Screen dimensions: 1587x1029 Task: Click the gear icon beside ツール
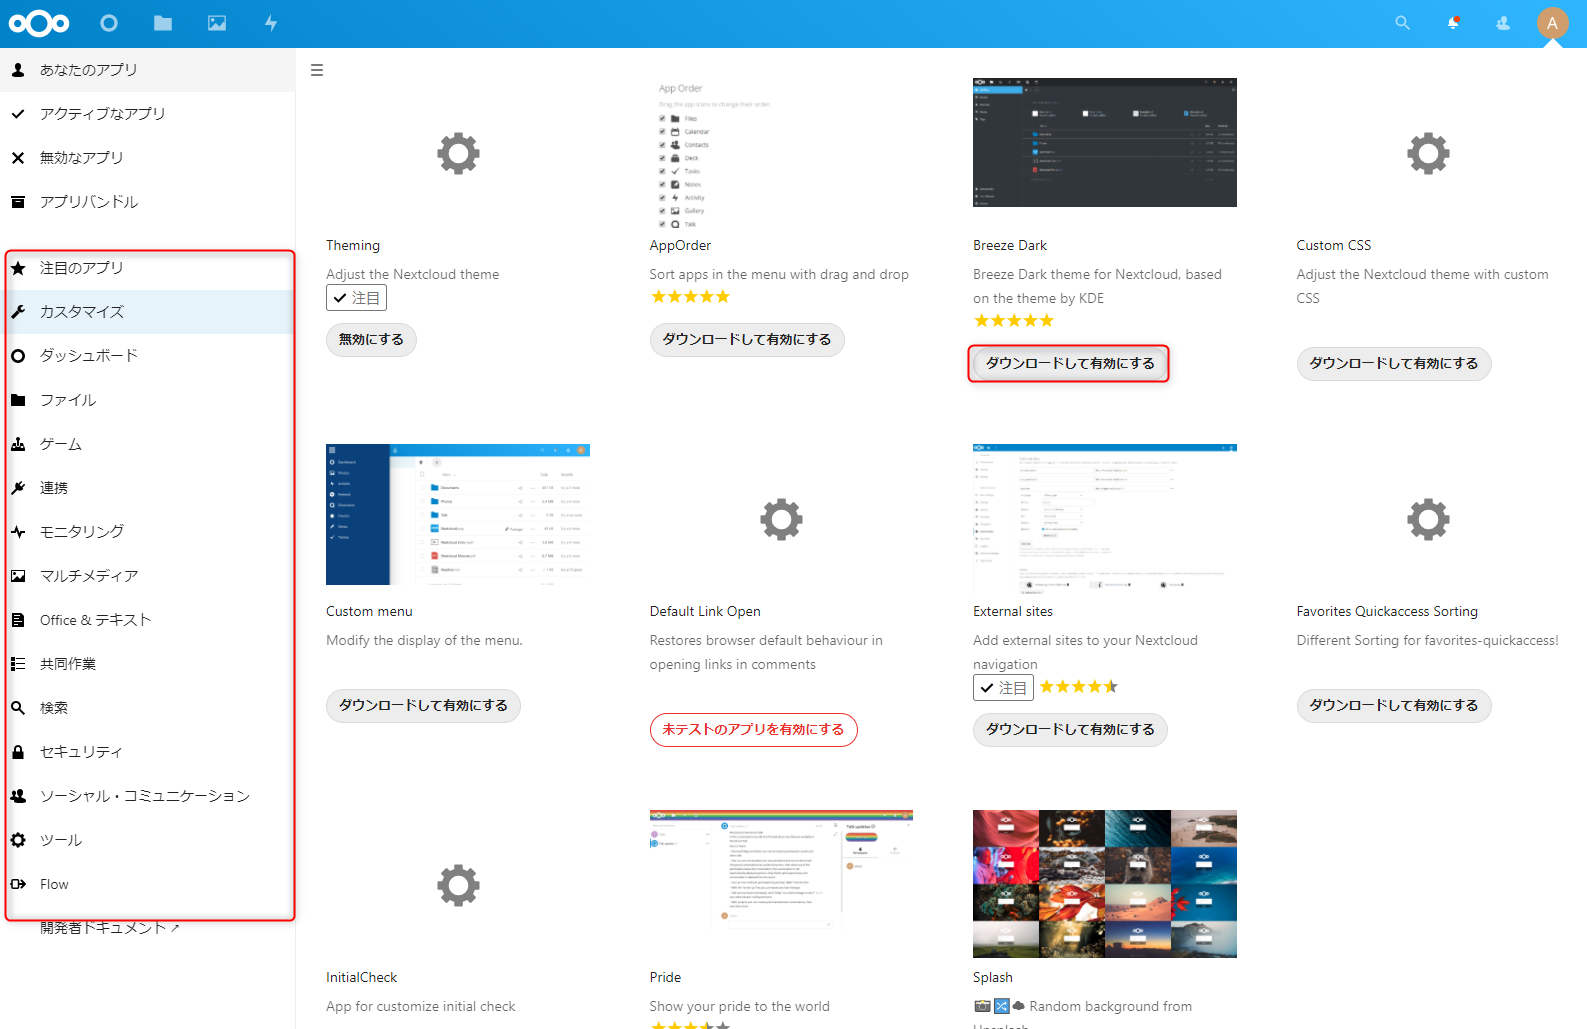pyautogui.click(x=18, y=840)
